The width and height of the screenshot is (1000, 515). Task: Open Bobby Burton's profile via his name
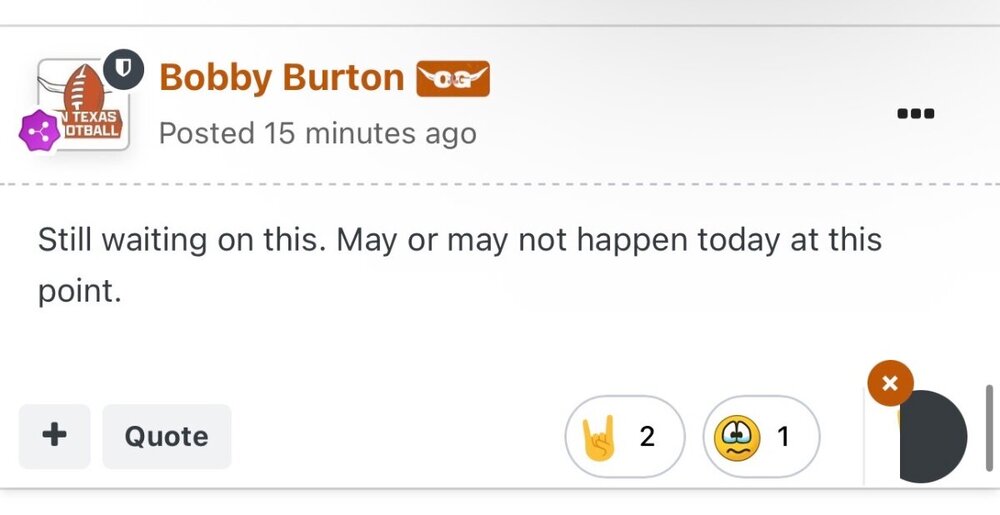coord(281,78)
